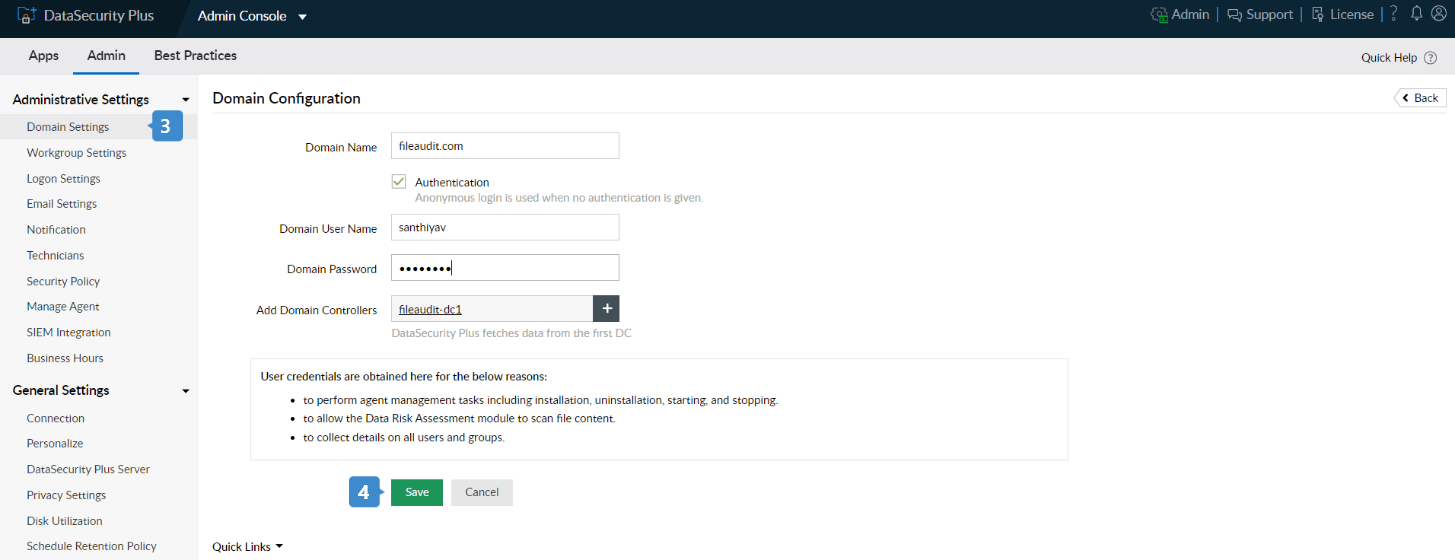Cancel the domain configuration

482,492
